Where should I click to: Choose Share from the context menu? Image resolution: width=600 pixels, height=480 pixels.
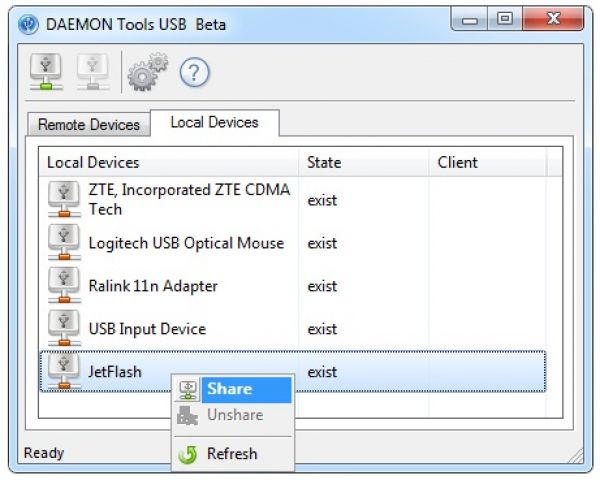[x=229, y=389]
